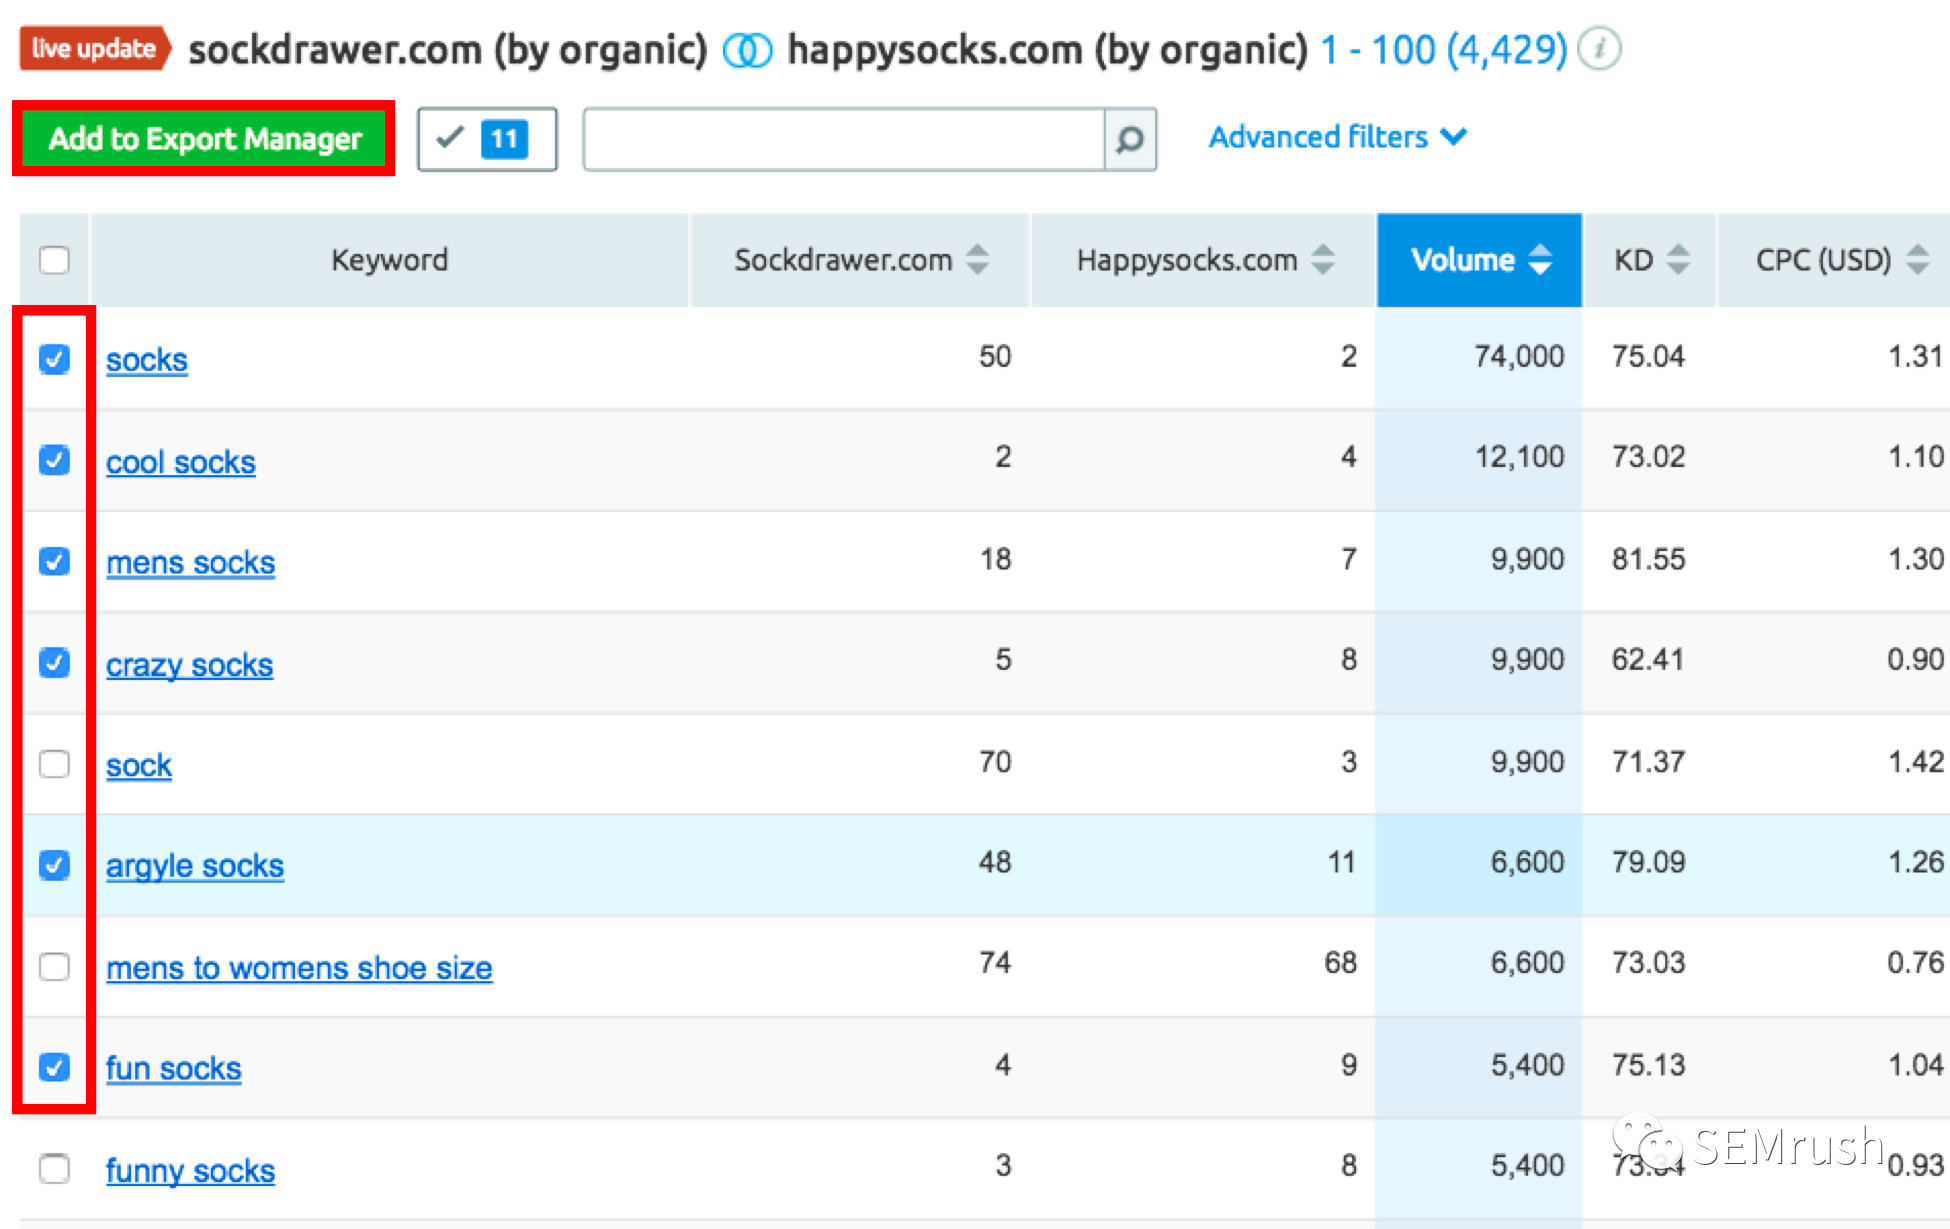Open the cool socks keyword link
This screenshot has height=1229, width=1950.
(181, 462)
